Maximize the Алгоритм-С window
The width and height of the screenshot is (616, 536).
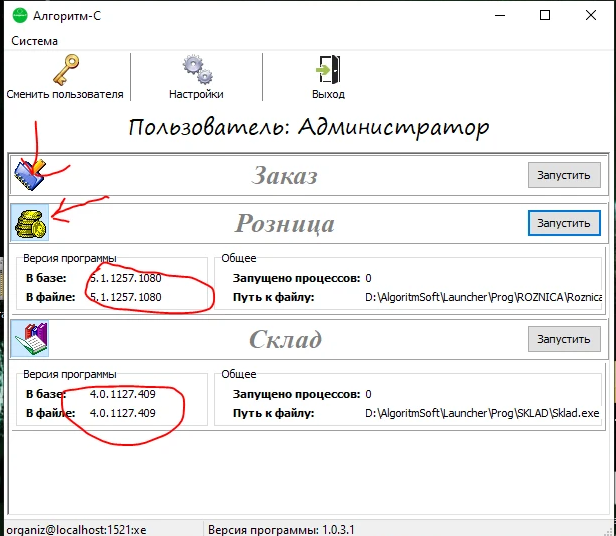tap(545, 15)
